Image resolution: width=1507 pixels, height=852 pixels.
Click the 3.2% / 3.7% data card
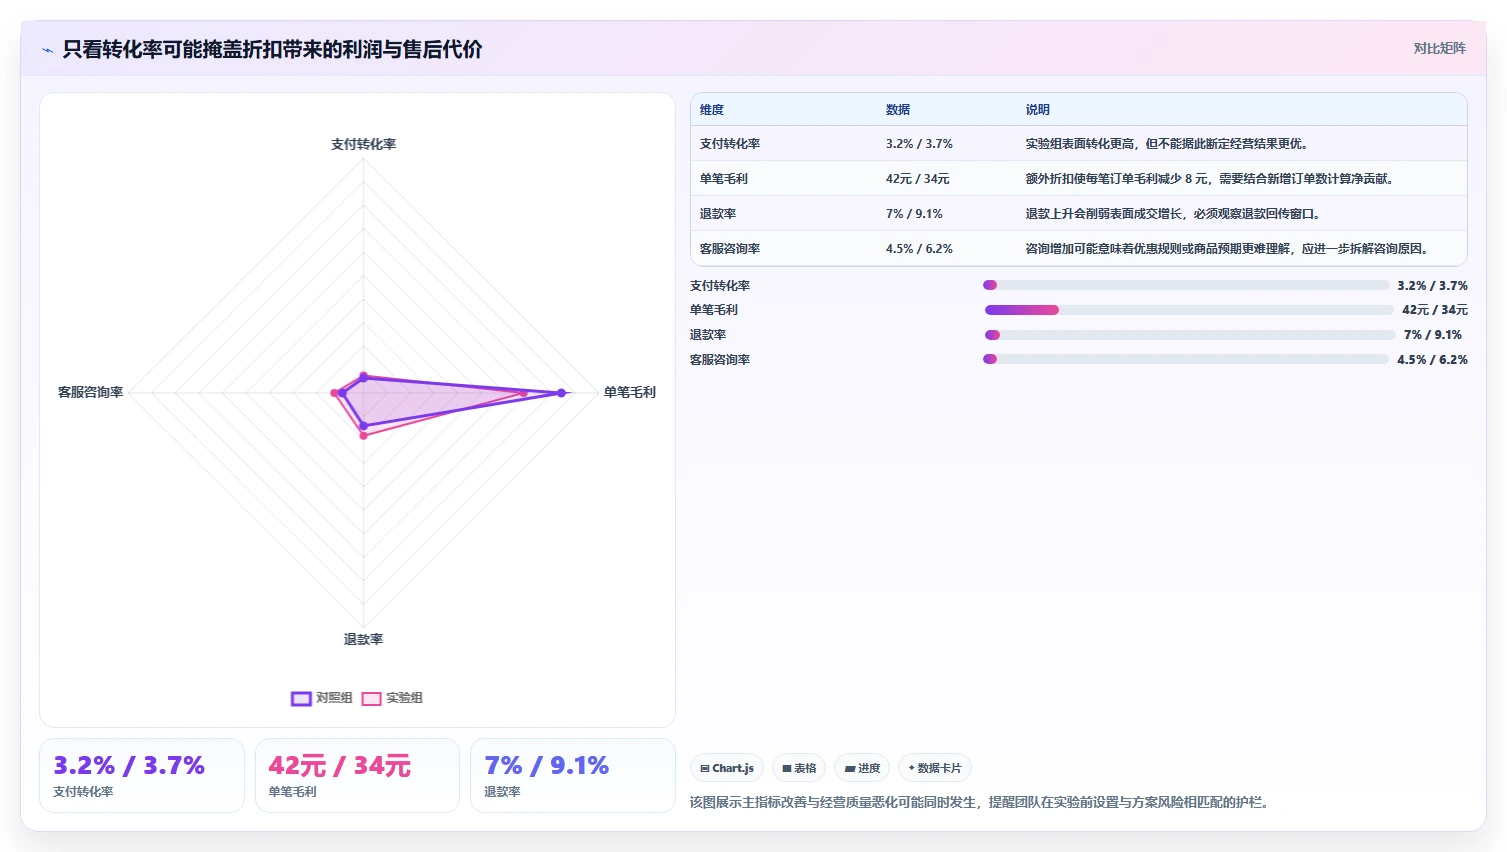142,775
